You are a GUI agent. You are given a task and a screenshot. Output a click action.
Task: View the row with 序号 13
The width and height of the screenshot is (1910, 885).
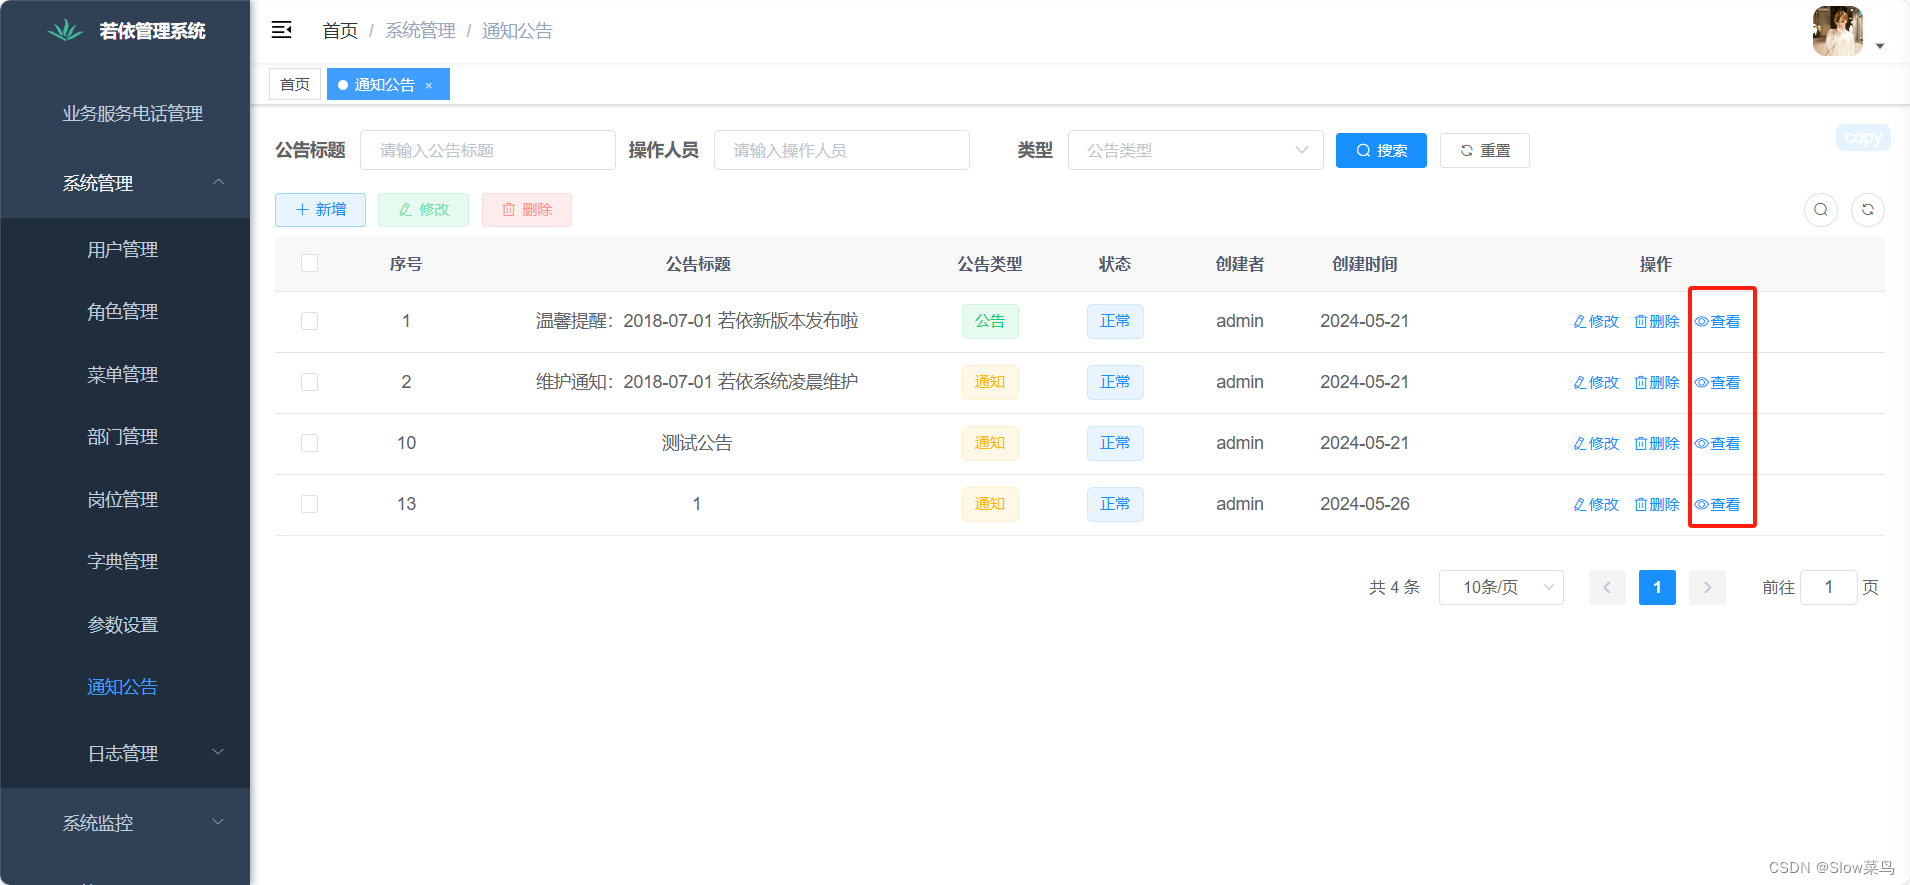[1717, 505]
